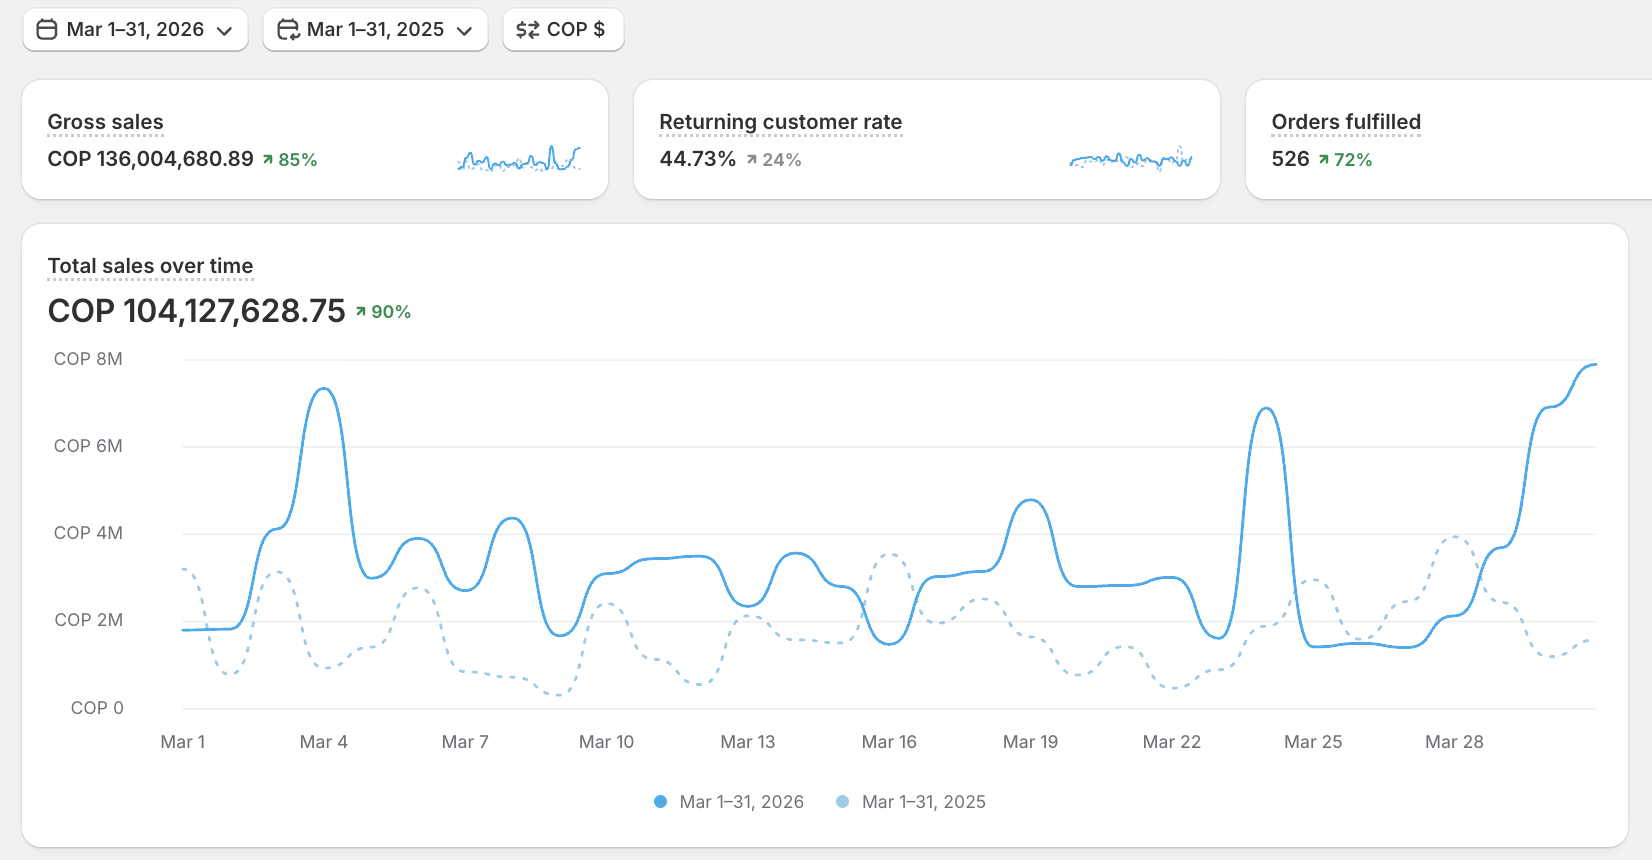This screenshot has height=860, width=1652.
Task: Toggle the Mar 1–31, 2025 legend series
Action: coord(911,802)
